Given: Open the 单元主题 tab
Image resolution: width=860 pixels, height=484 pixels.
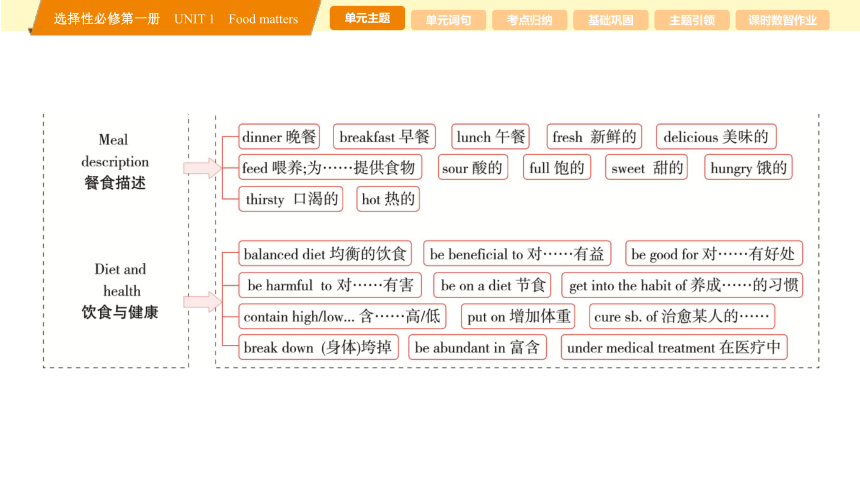Looking at the screenshot, I should tap(367, 18).
